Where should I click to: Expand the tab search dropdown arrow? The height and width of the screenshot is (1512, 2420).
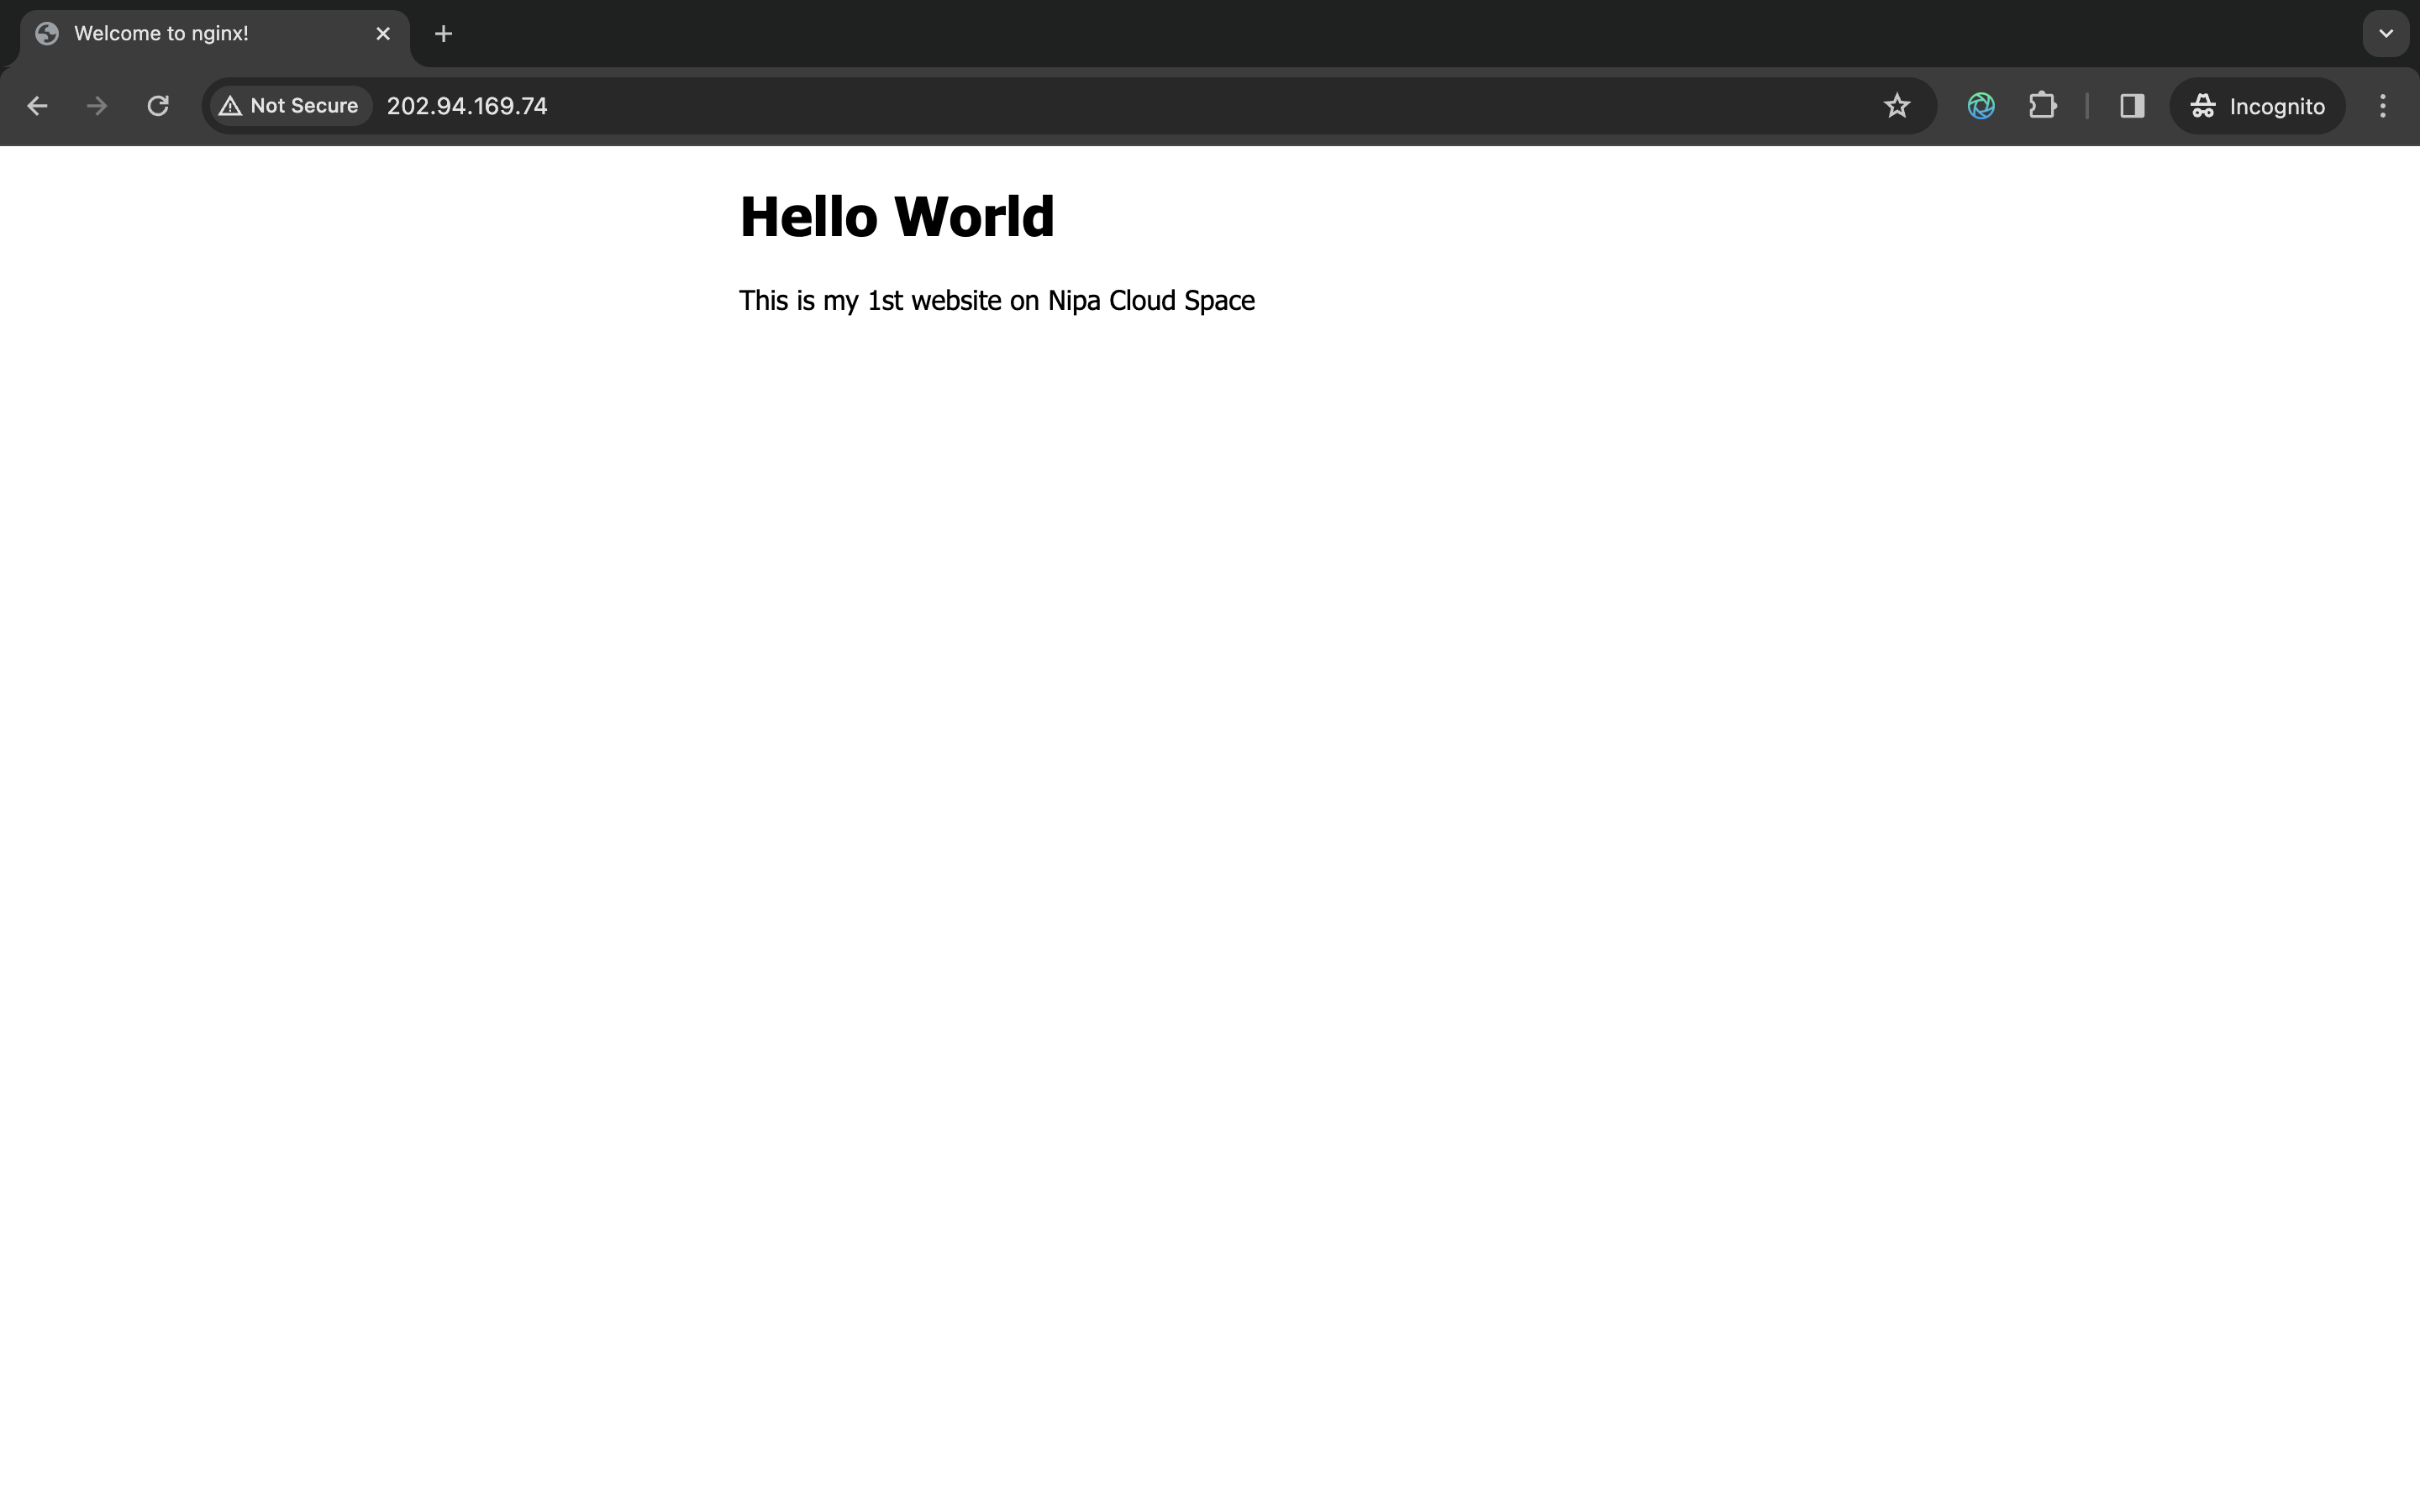pos(2386,34)
